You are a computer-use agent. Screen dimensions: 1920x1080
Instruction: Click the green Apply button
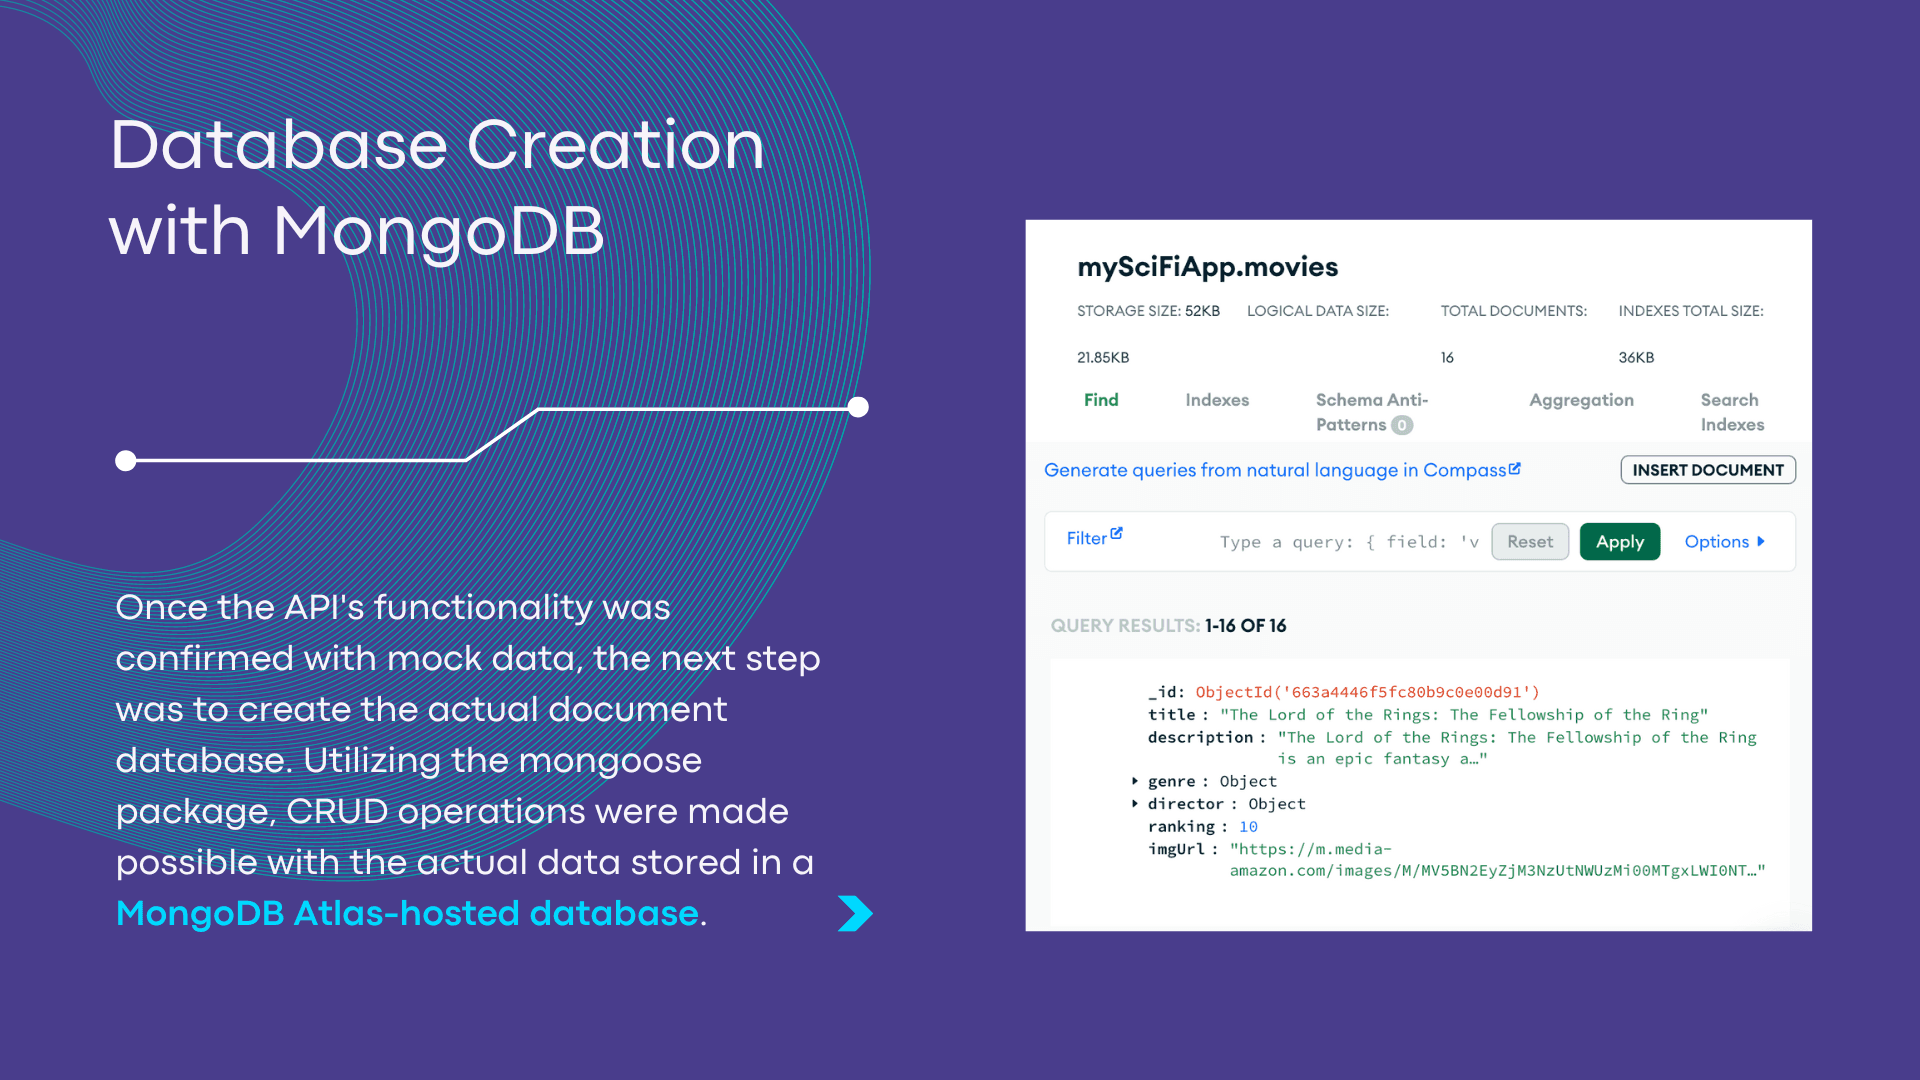[1620, 542]
